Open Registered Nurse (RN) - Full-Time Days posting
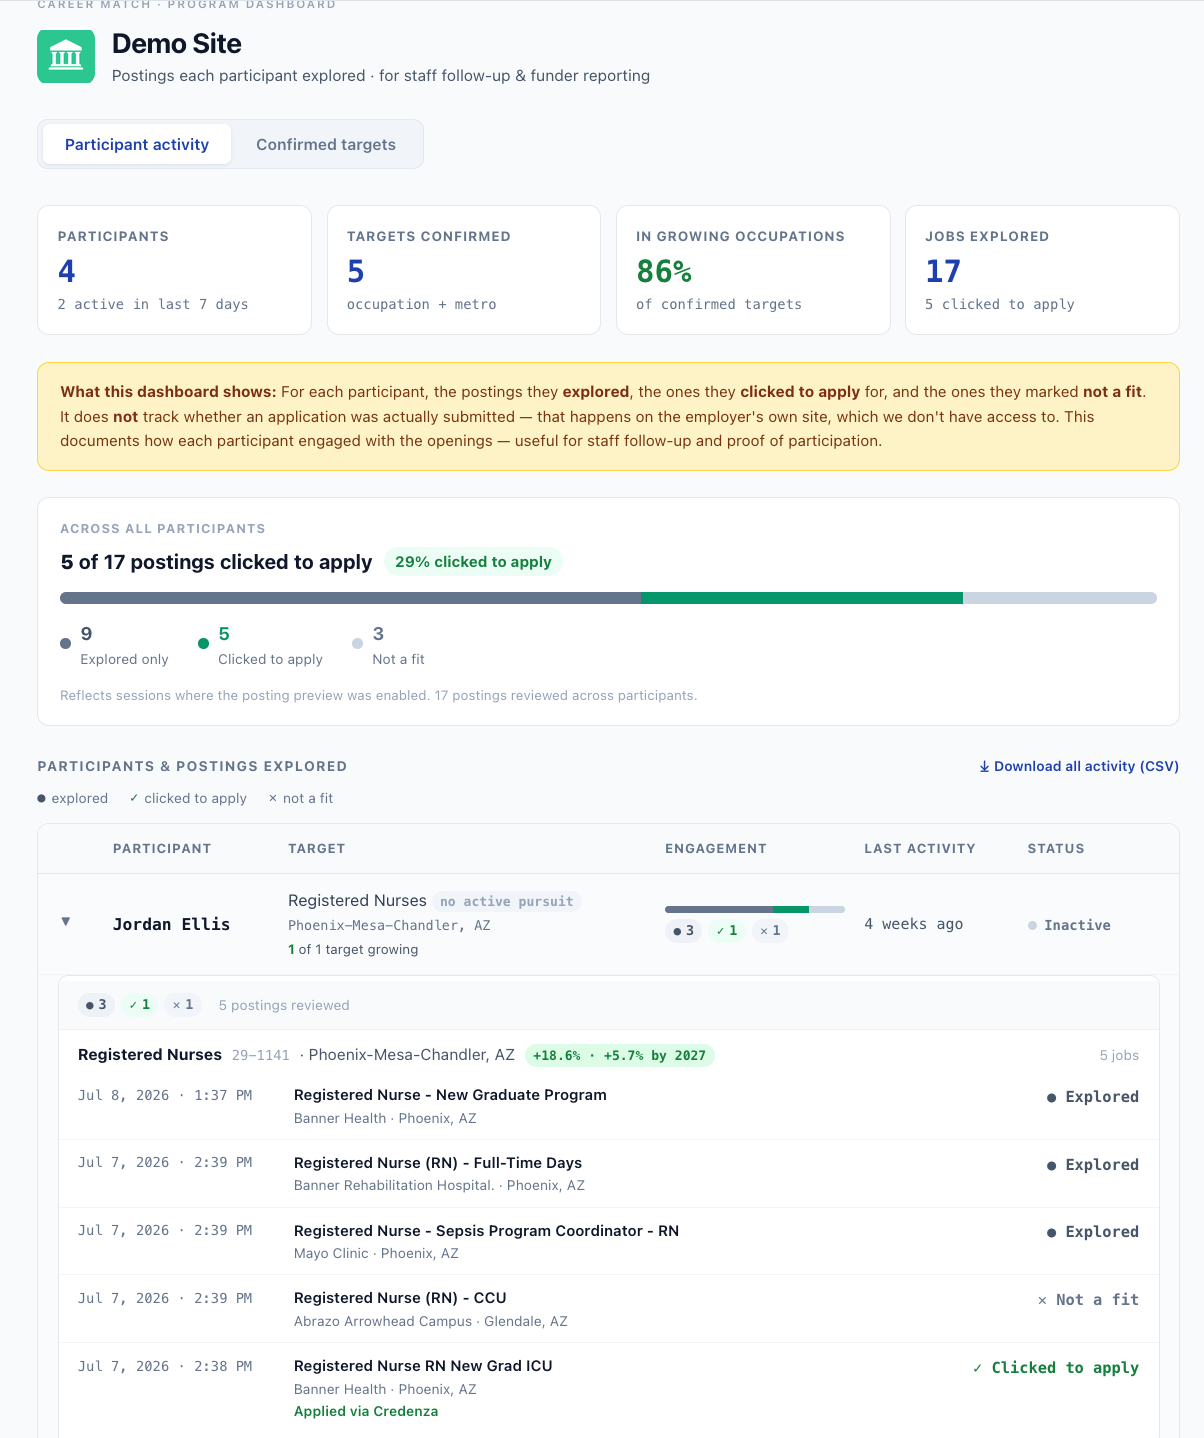Viewport: 1204px width, 1438px height. (438, 1163)
